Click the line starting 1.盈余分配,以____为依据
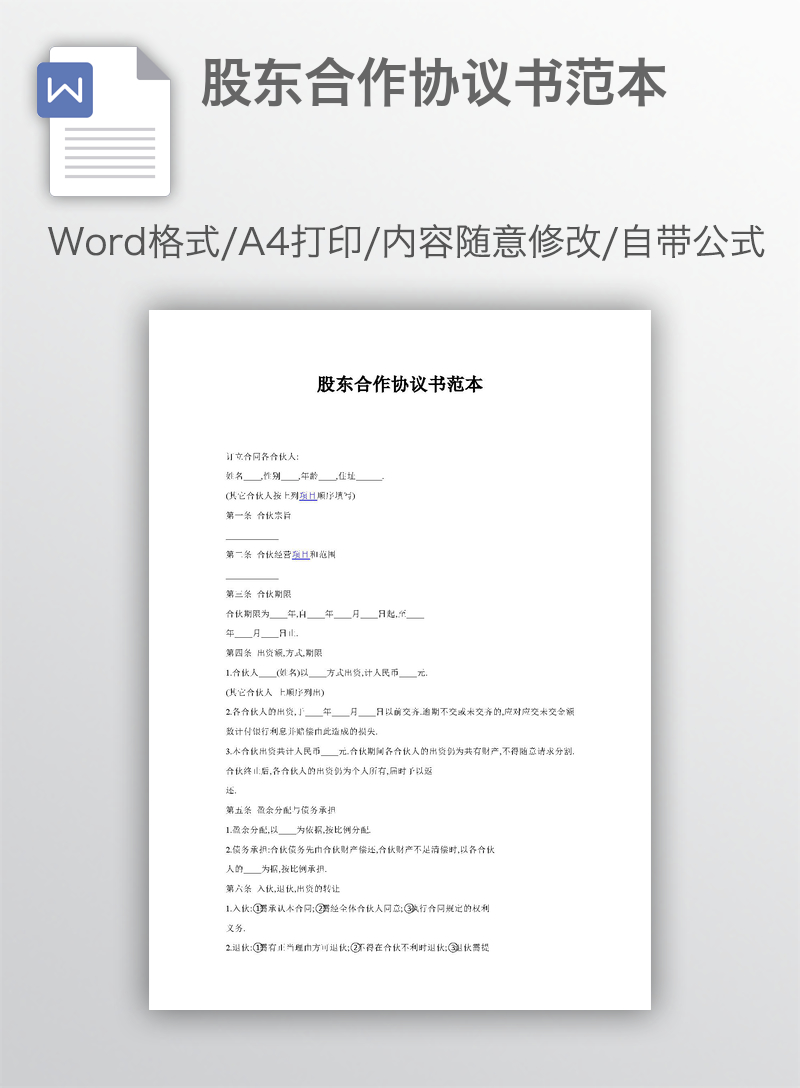Image resolution: width=800 pixels, height=1088 pixels. [298, 830]
